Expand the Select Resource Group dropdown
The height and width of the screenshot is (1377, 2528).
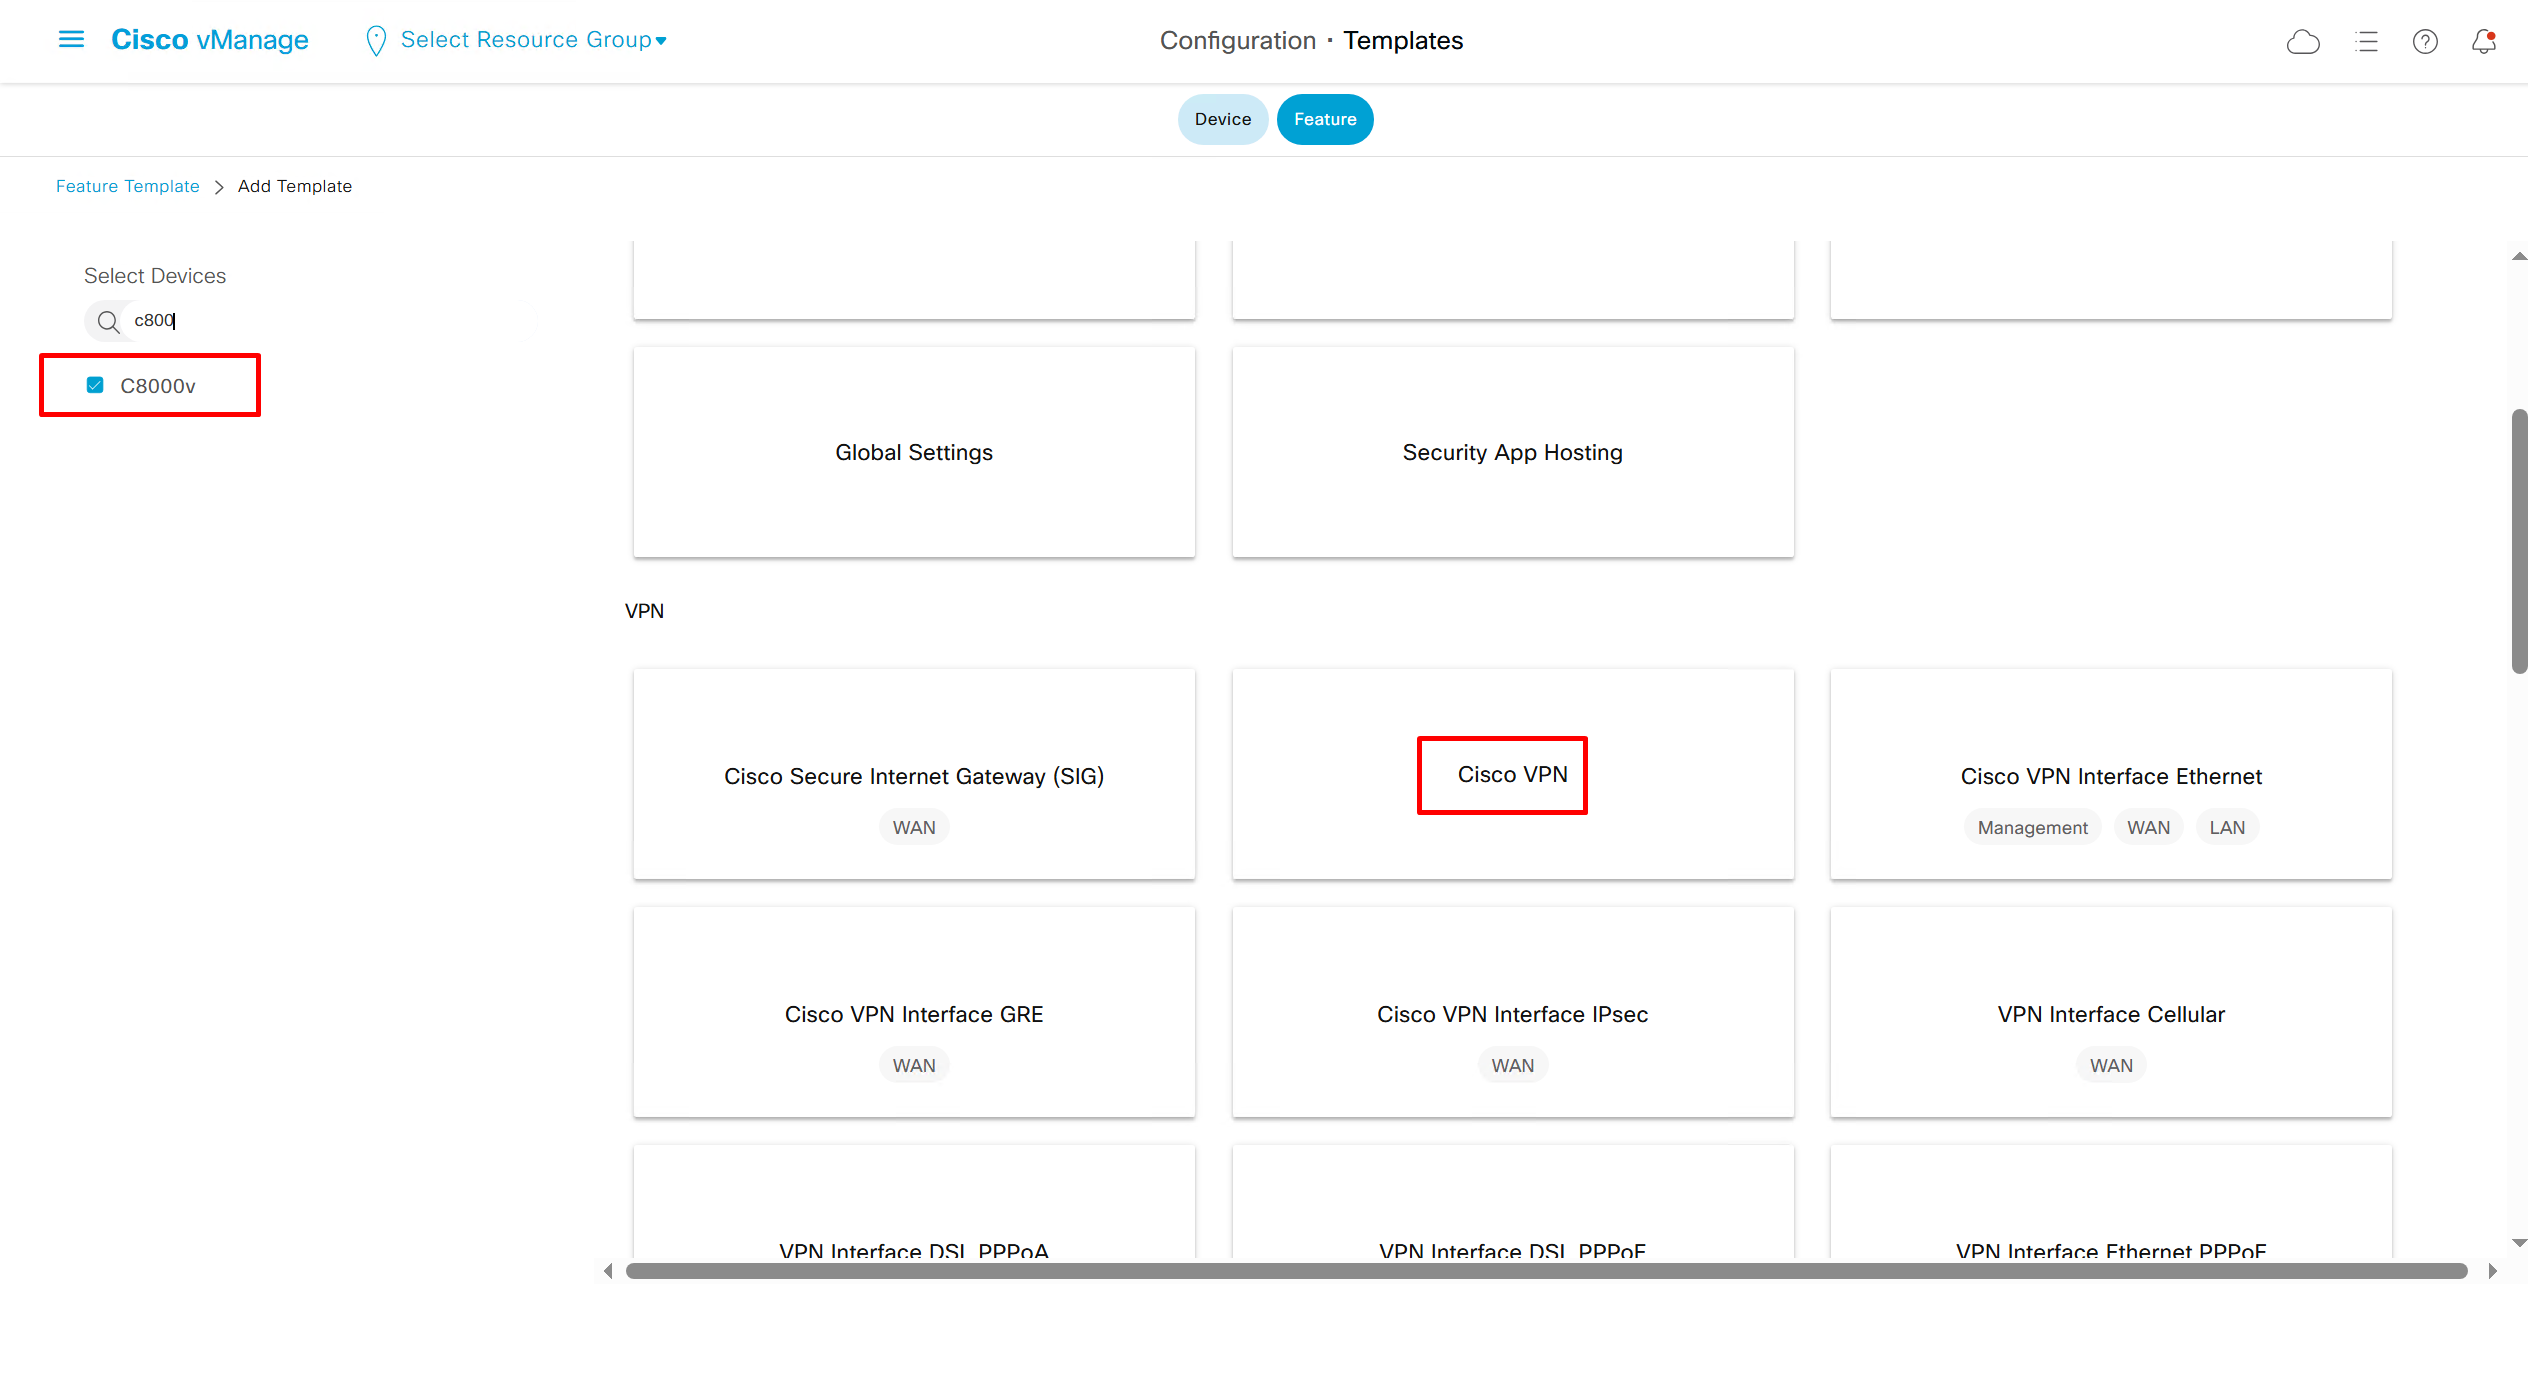(533, 40)
